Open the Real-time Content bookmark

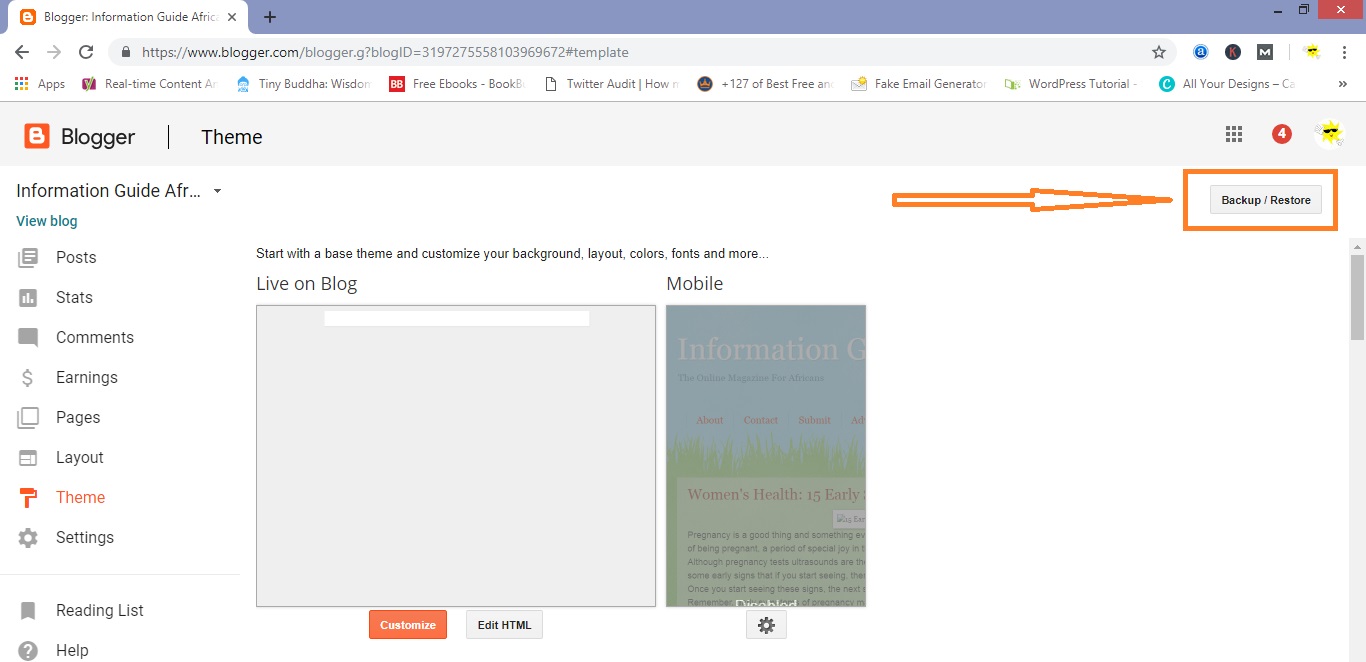pyautogui.click(x=149, y=84)
